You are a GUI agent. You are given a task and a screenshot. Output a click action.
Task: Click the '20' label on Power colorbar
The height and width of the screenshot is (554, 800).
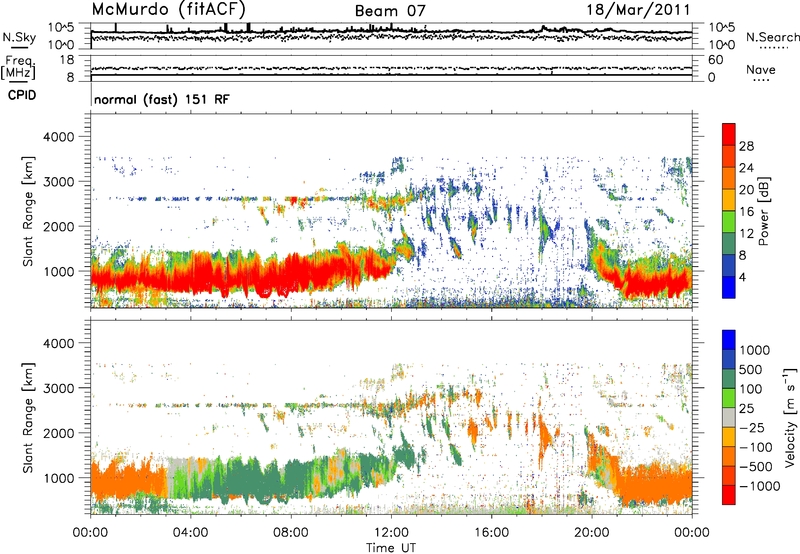click(746, 190)
